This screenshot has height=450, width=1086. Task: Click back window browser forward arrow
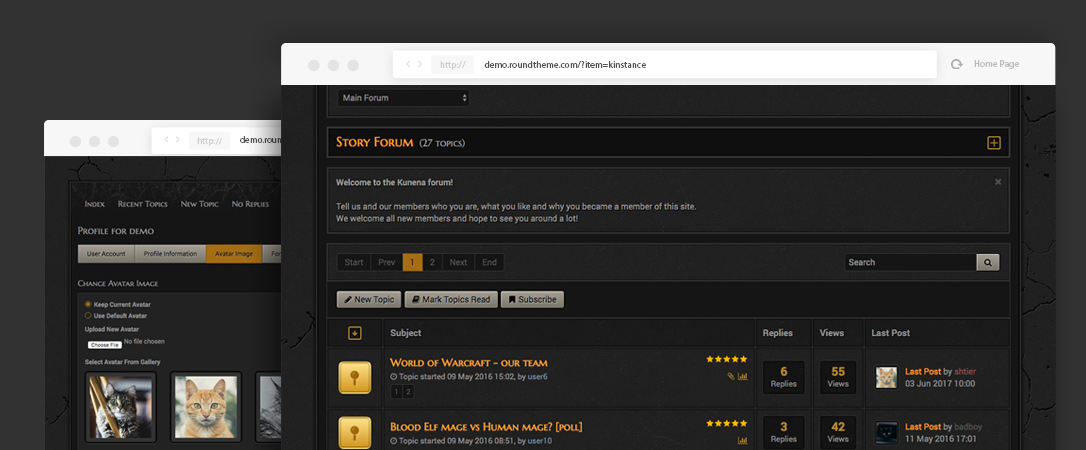(178, 140)
